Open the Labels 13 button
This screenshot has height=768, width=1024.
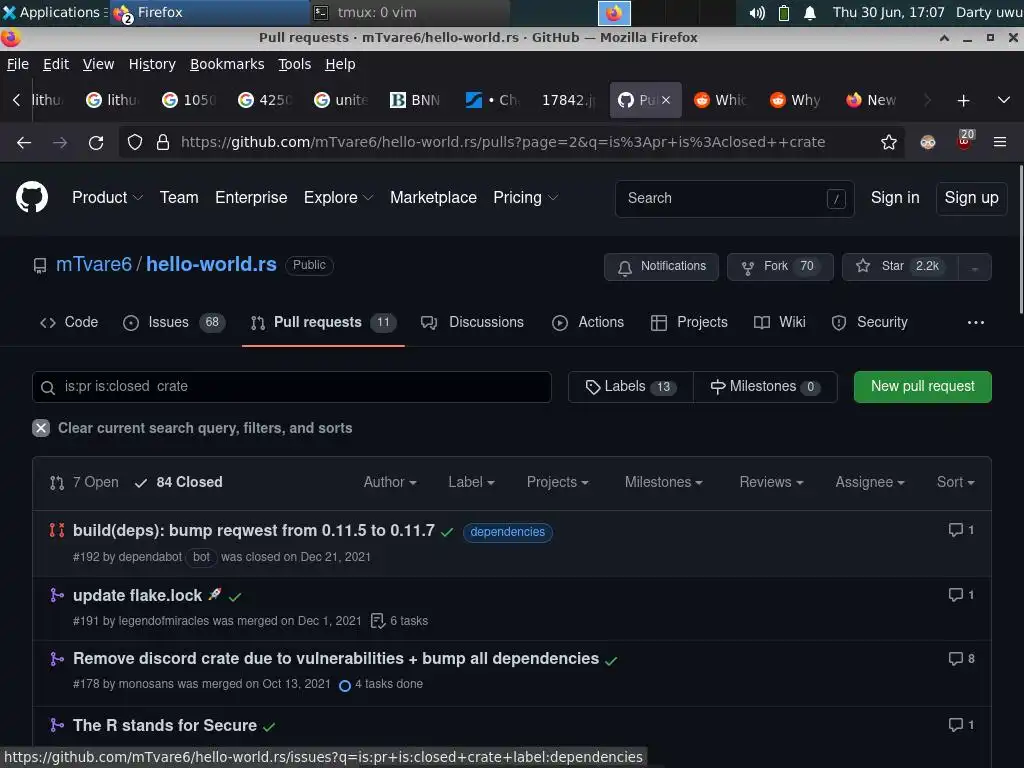630,387
